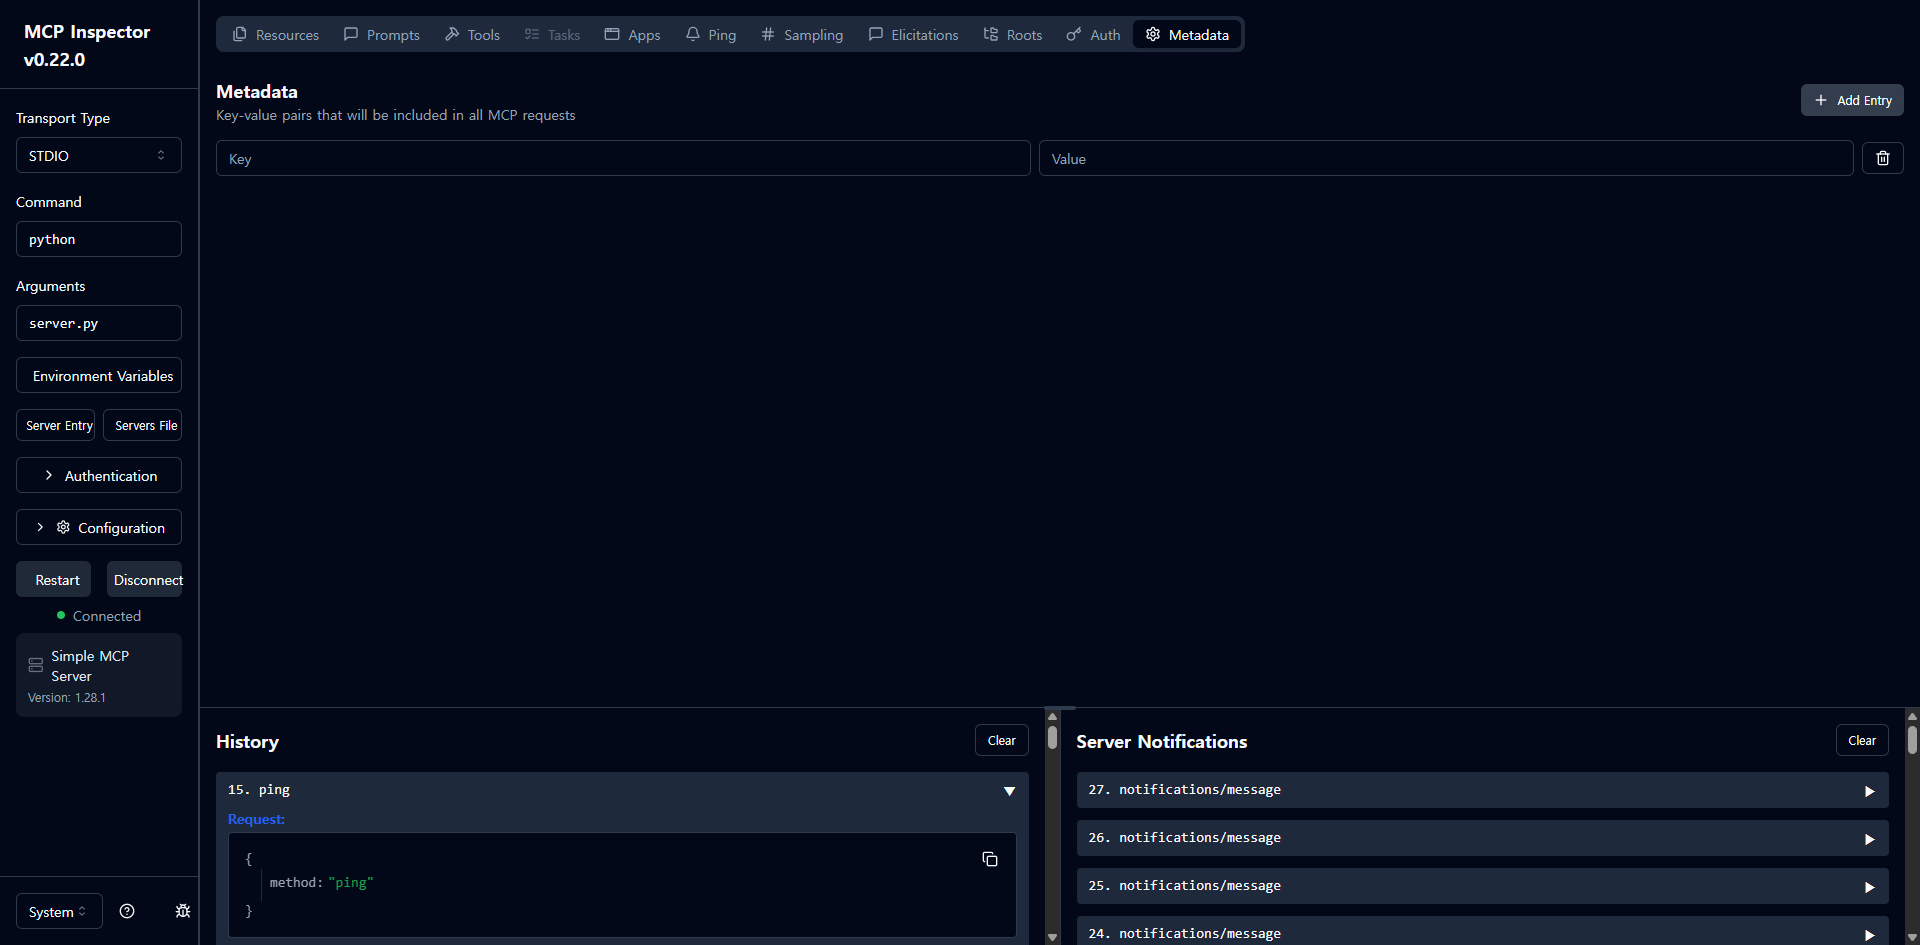
Task: Switch to the Prompts tab
Action: click(x=382, y=35)
